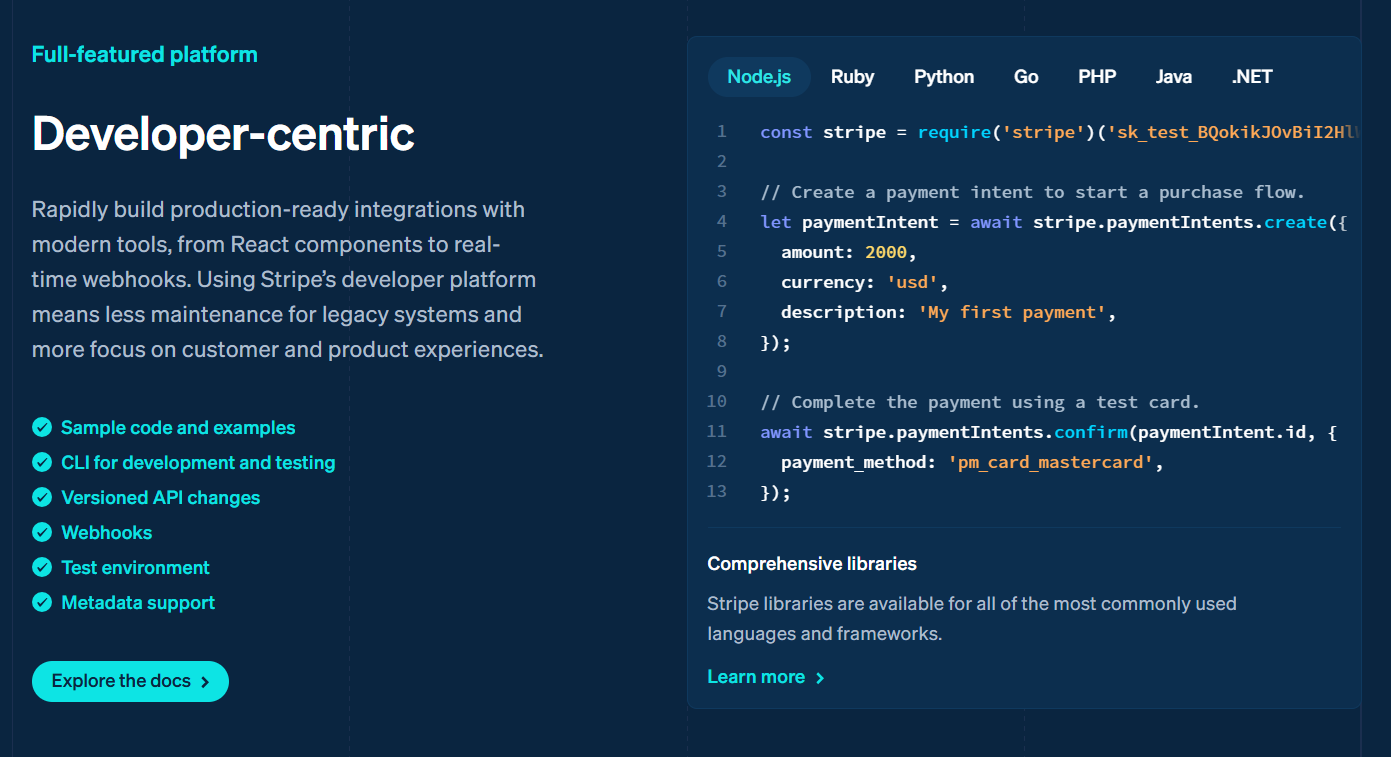Viewport: 1391px width, 757px height.
Task: Click the Explore the docs button
Action: click(x=130, y=681)
